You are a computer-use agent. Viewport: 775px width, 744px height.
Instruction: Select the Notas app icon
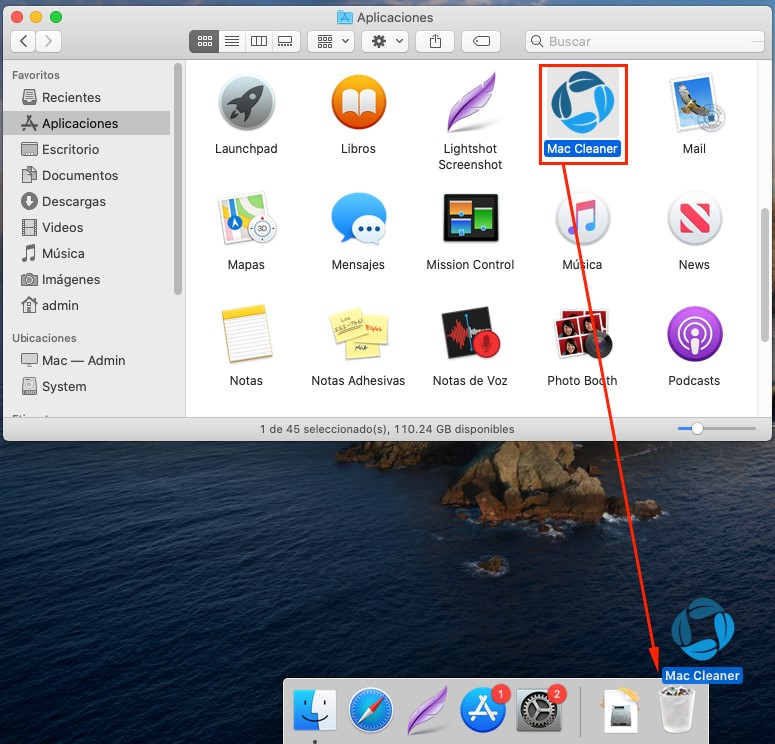247,334
